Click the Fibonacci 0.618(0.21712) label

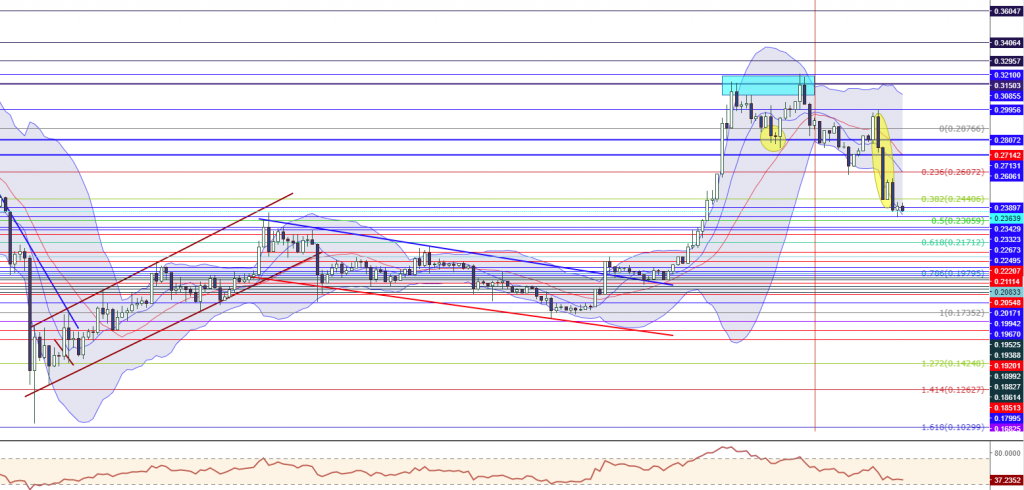point(952,242)
